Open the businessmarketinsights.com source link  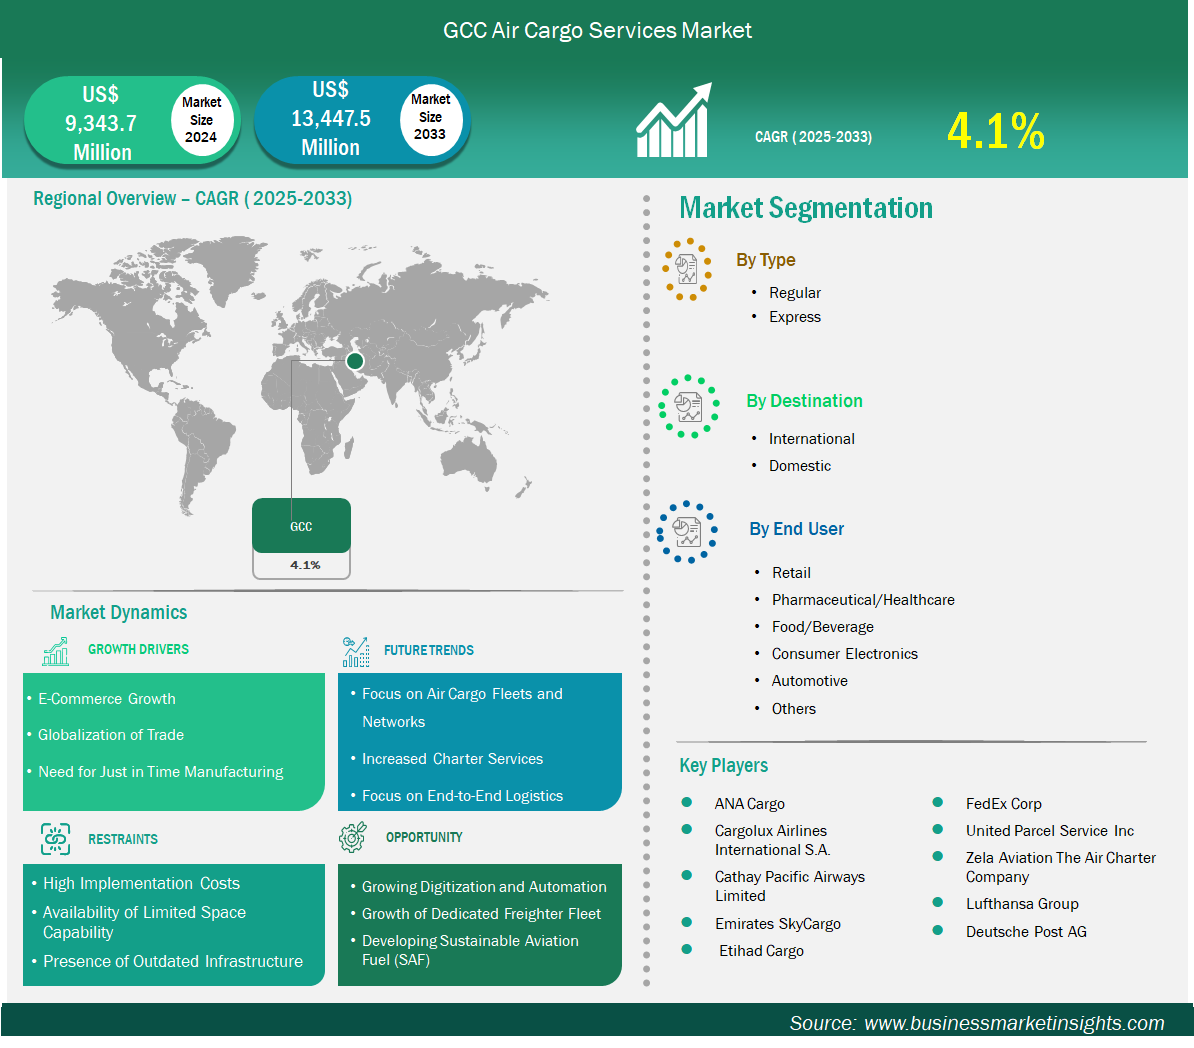point(1013,1023)
